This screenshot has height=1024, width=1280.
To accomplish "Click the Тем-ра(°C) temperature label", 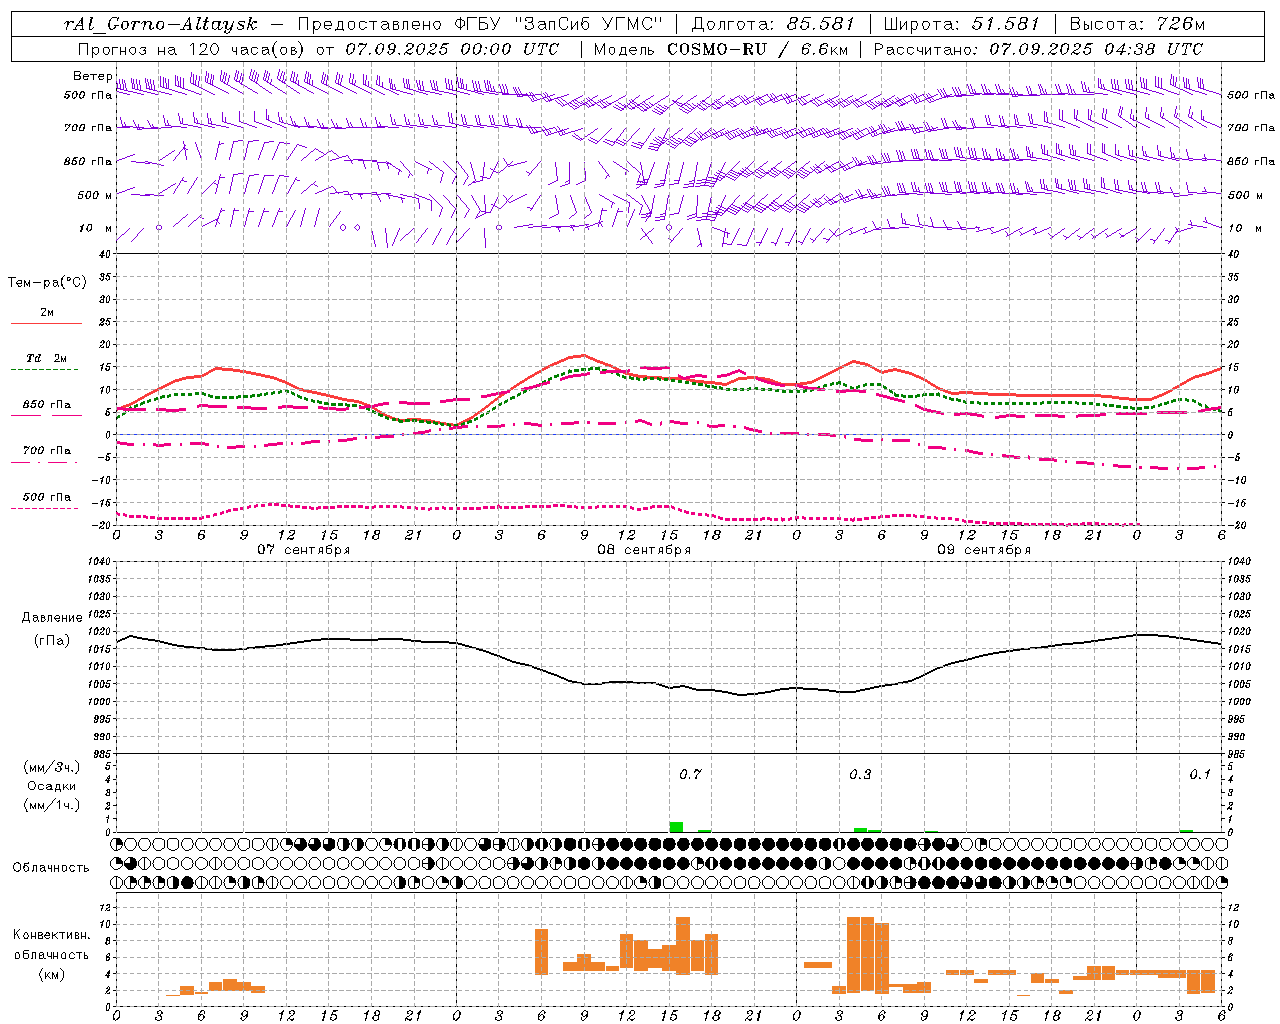I will tap(47, 283).
